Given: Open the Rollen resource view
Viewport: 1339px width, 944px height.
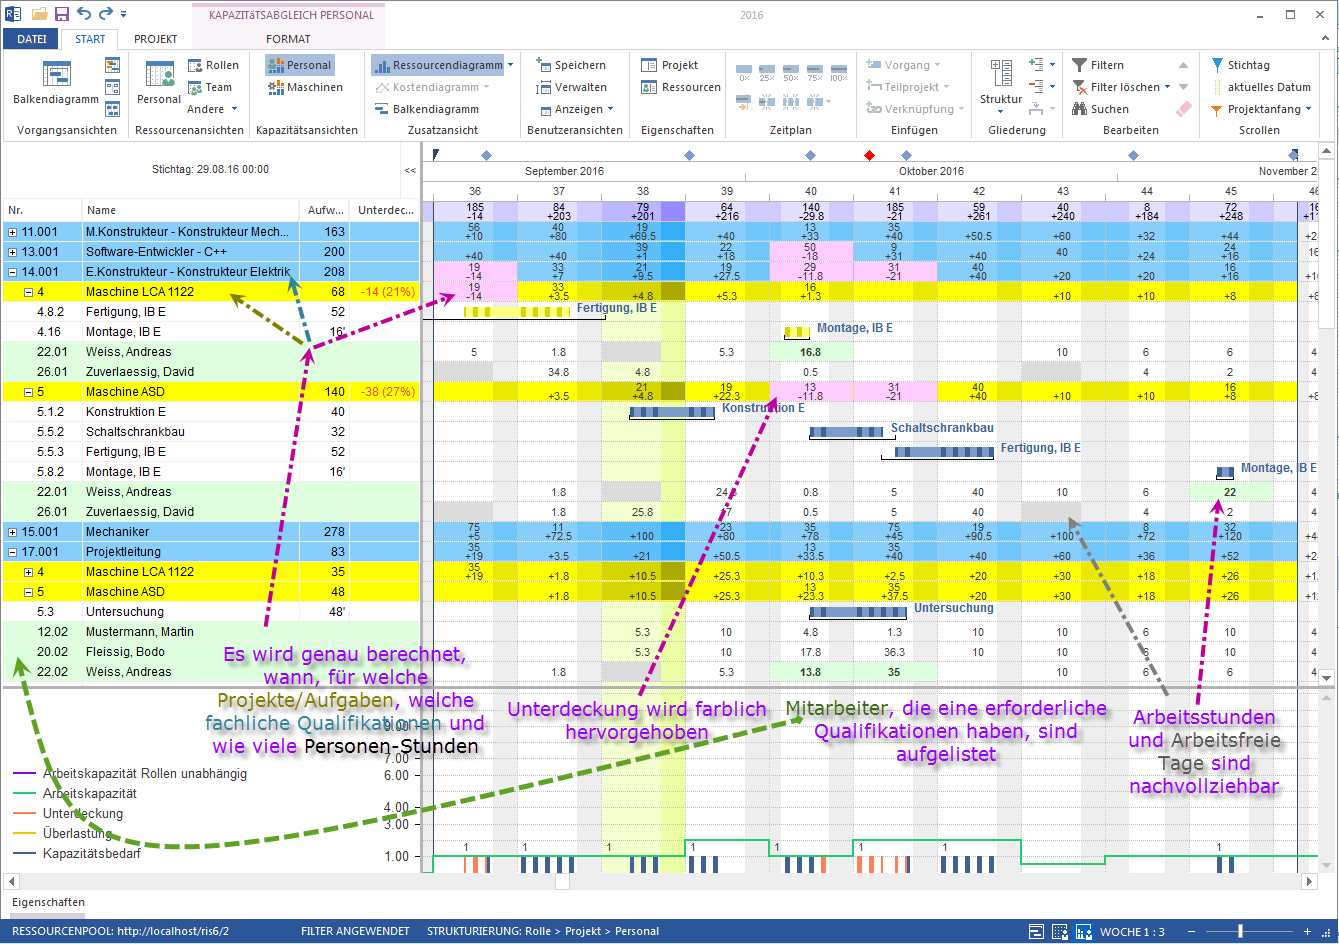Looking at the screenshot, I should coord(213,65).
